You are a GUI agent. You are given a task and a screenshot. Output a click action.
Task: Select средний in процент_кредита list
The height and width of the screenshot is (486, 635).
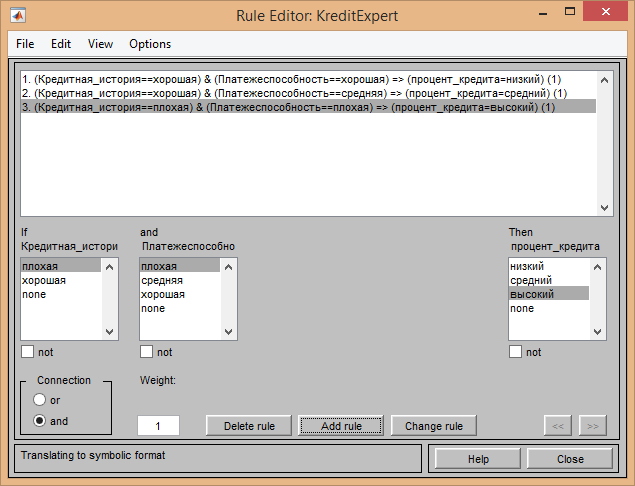coord(549,280)
